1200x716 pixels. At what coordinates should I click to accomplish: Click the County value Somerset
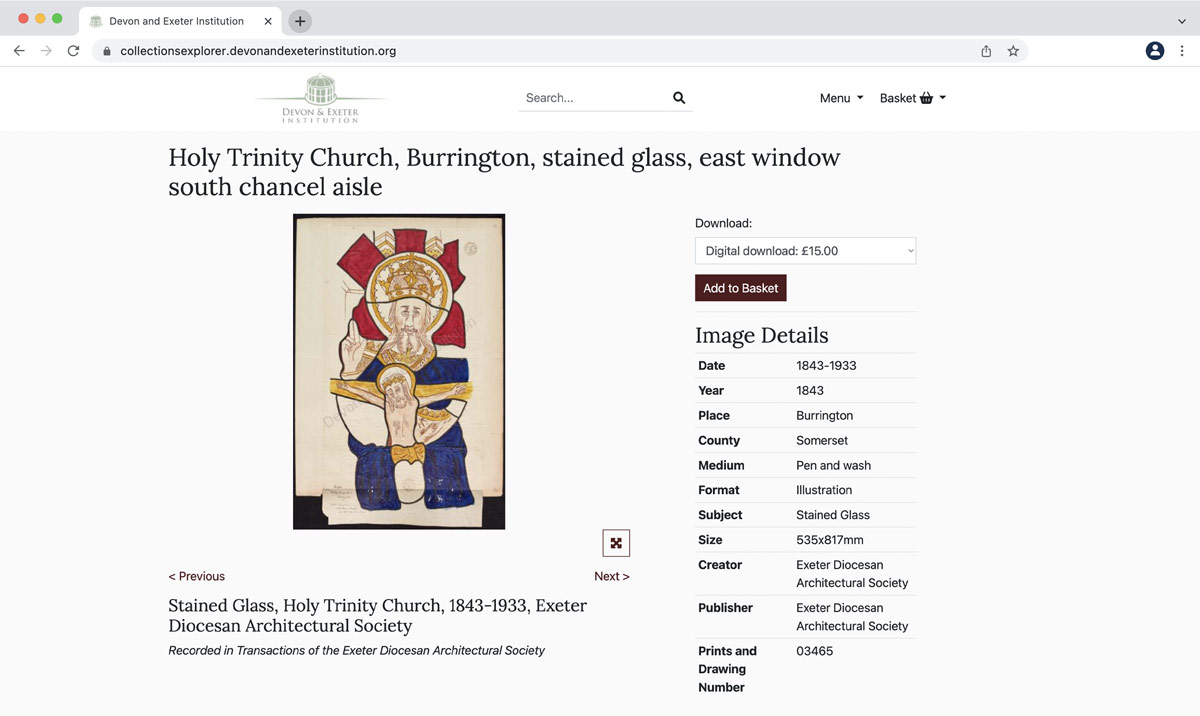click(x=822, y=441)
